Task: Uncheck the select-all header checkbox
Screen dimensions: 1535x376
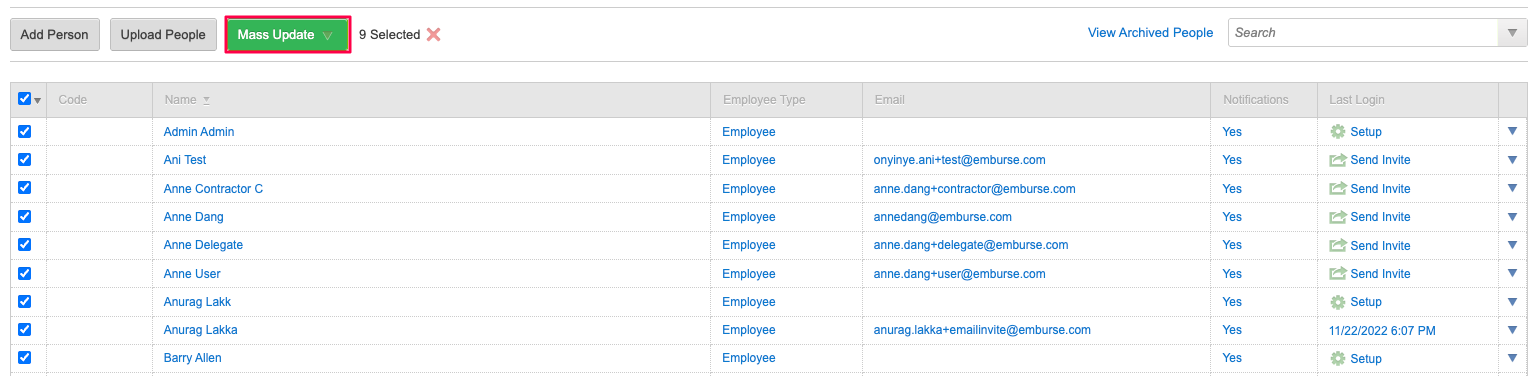Action: click(x=25, y=99)
